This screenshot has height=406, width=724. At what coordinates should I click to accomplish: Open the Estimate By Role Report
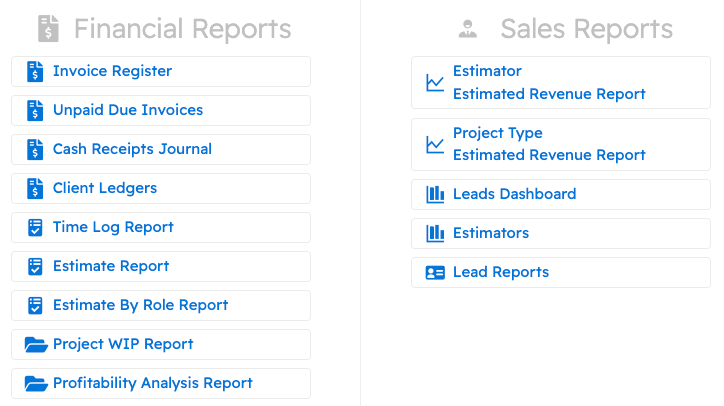tap(140, 305)
